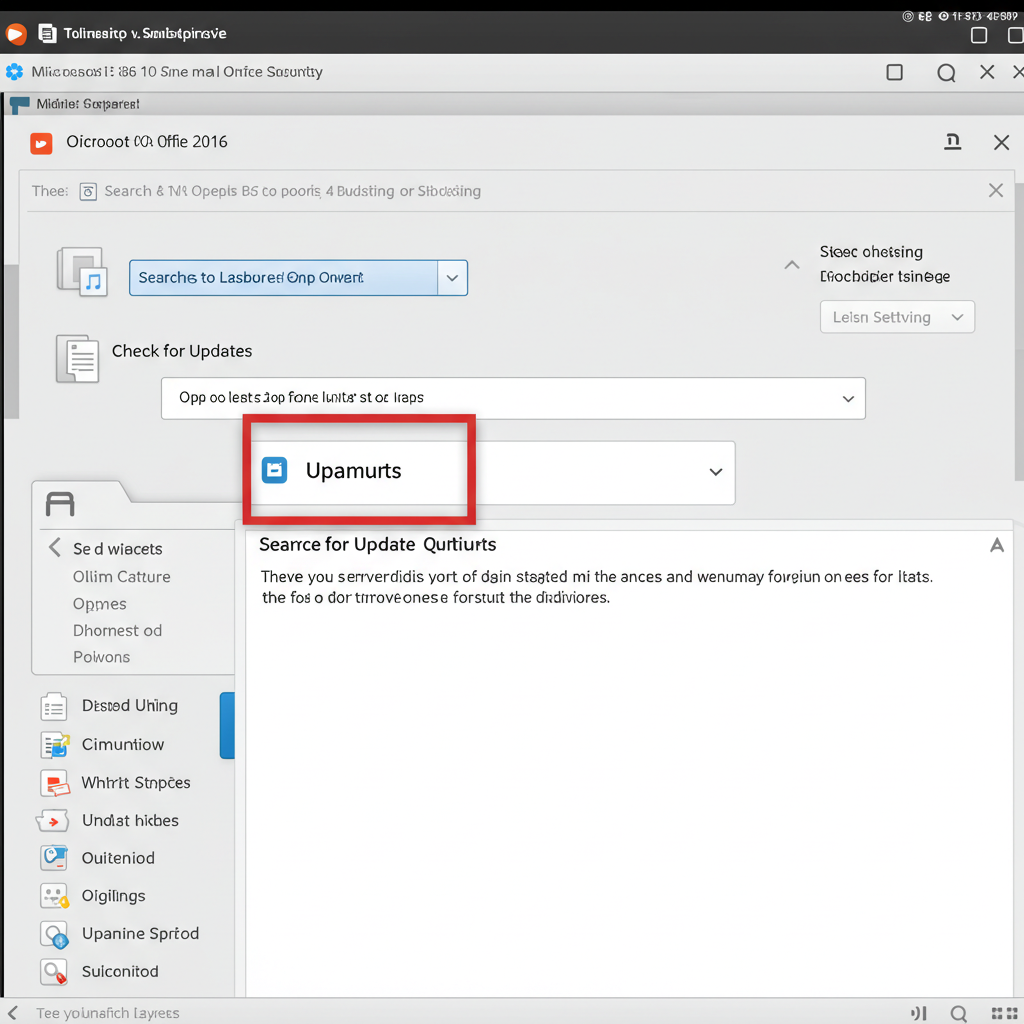Click the Tee yolunafich layrees status text
This screenshot has width=1024, height=1024.
pyautogui.click(x=108, y=1013)
